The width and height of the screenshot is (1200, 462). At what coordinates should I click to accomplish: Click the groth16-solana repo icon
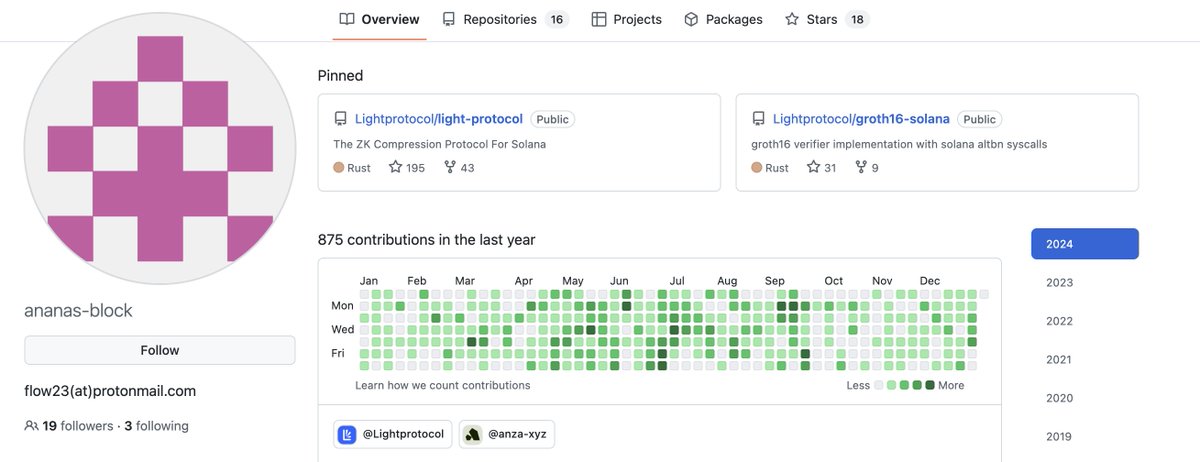pos(759,119)
